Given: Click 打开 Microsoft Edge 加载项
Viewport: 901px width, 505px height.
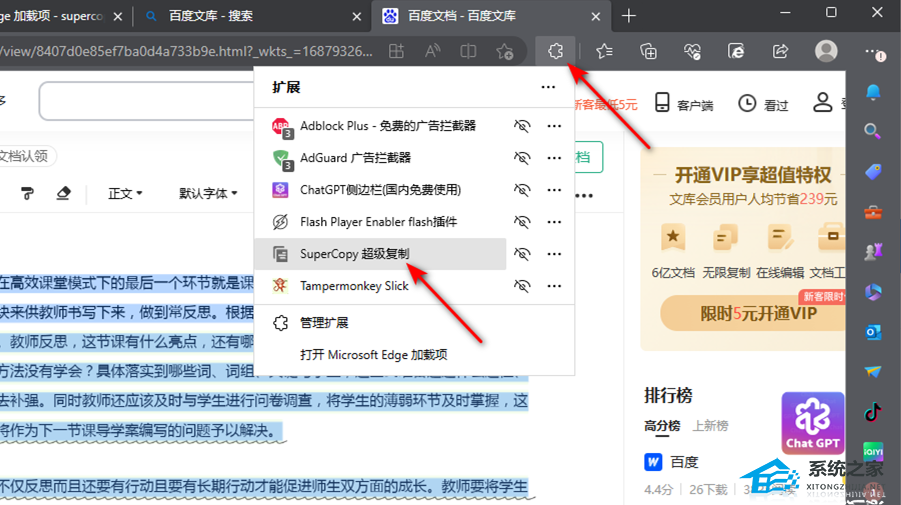Looking at the screenshot, I should pos(414,354).
